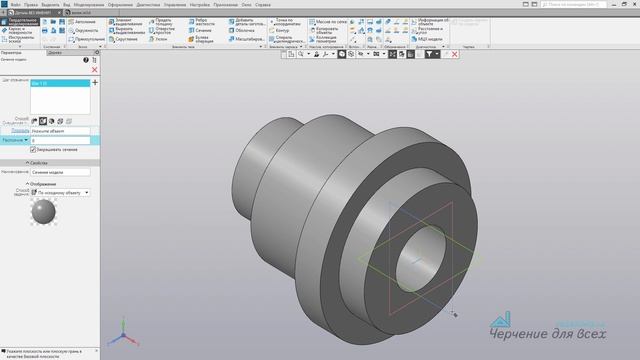This screenshot has width=640, height=360.
Task: Click the red X in view toolbar
Action: pyautogui.click(x=455, y=54)
